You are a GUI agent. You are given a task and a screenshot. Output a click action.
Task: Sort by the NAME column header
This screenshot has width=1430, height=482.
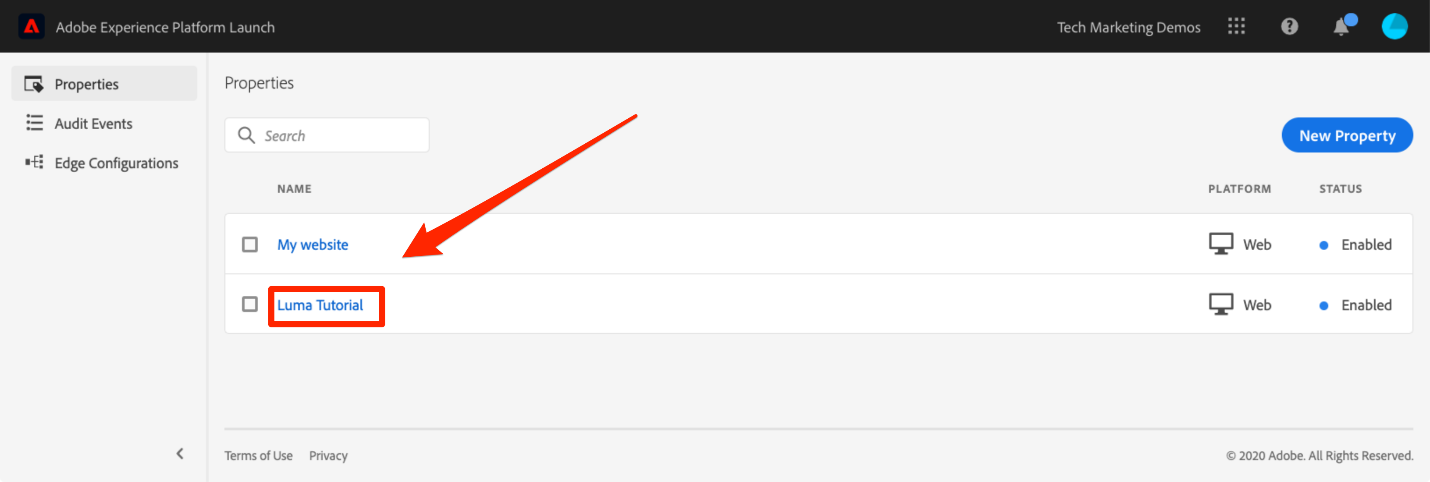(x=294, y=189)
